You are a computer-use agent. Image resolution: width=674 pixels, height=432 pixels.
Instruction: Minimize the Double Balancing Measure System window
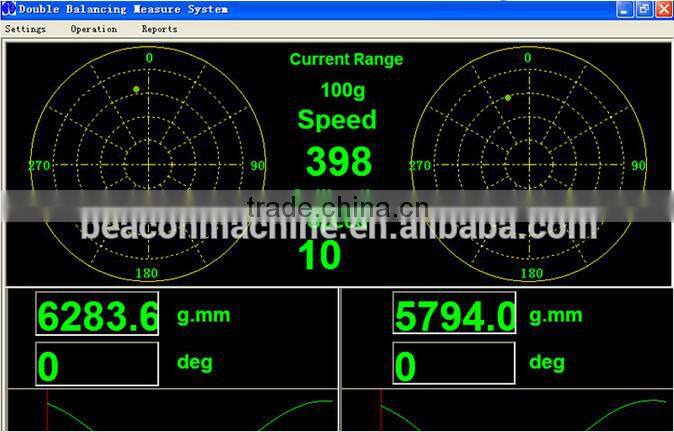click(624, 9)
